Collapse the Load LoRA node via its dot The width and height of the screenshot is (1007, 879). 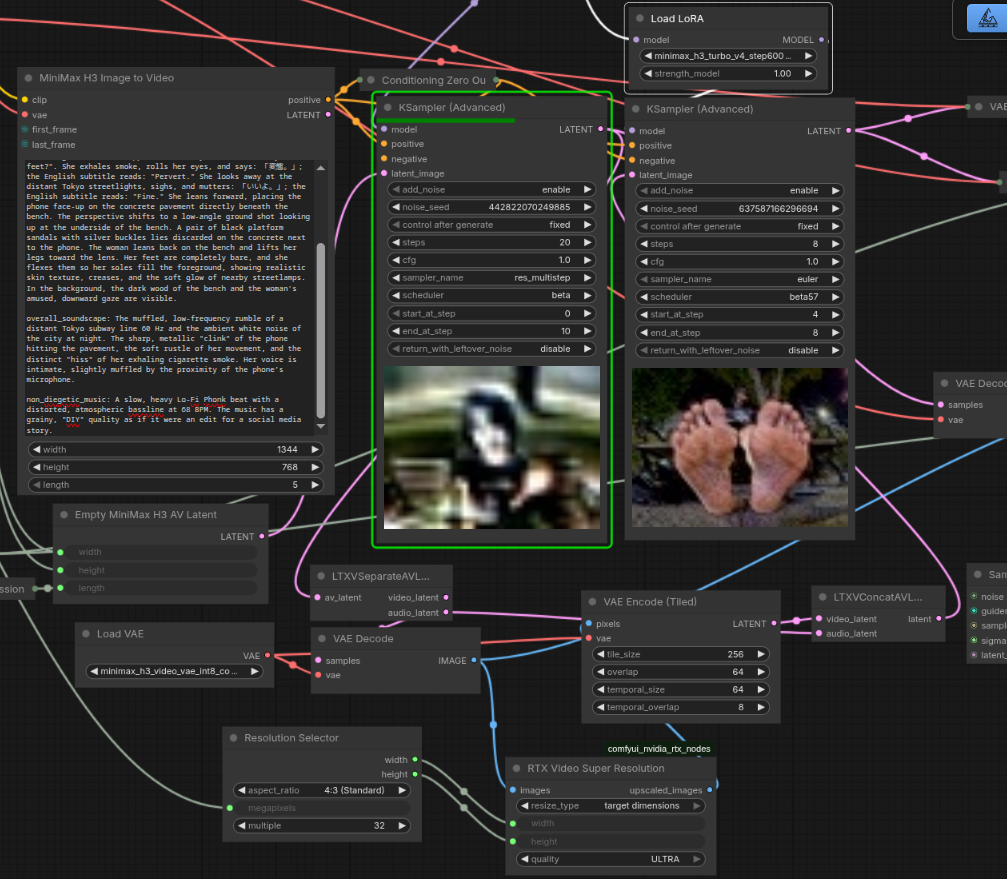[640, 19]
